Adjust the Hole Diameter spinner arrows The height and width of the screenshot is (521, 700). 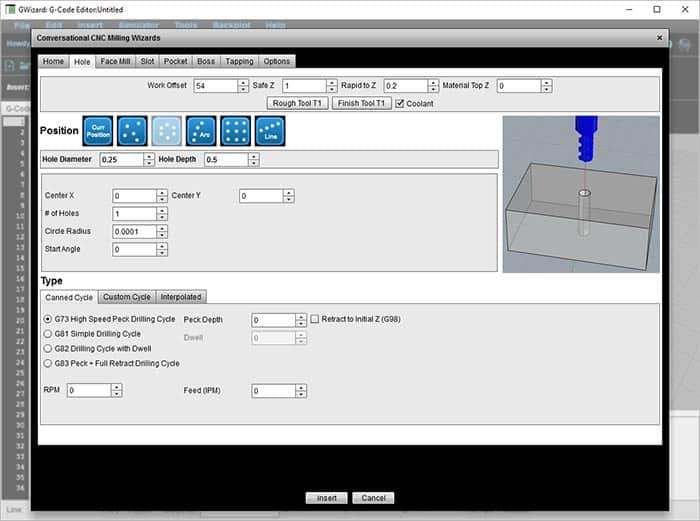[149, 159]
